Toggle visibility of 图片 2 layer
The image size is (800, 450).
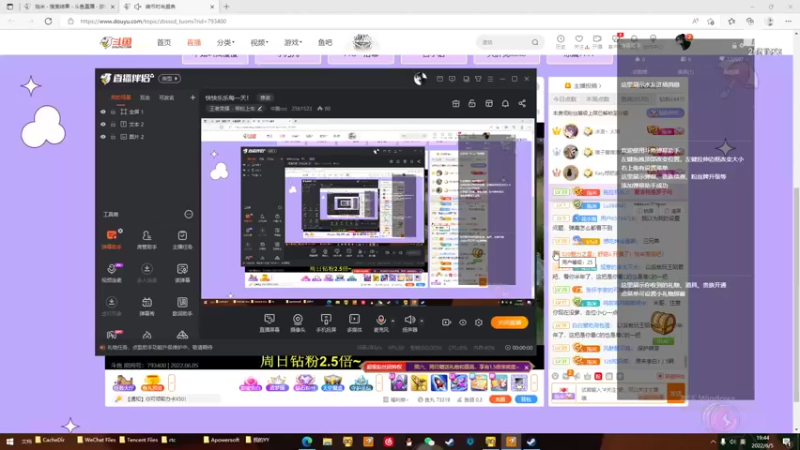pos(103,137)
